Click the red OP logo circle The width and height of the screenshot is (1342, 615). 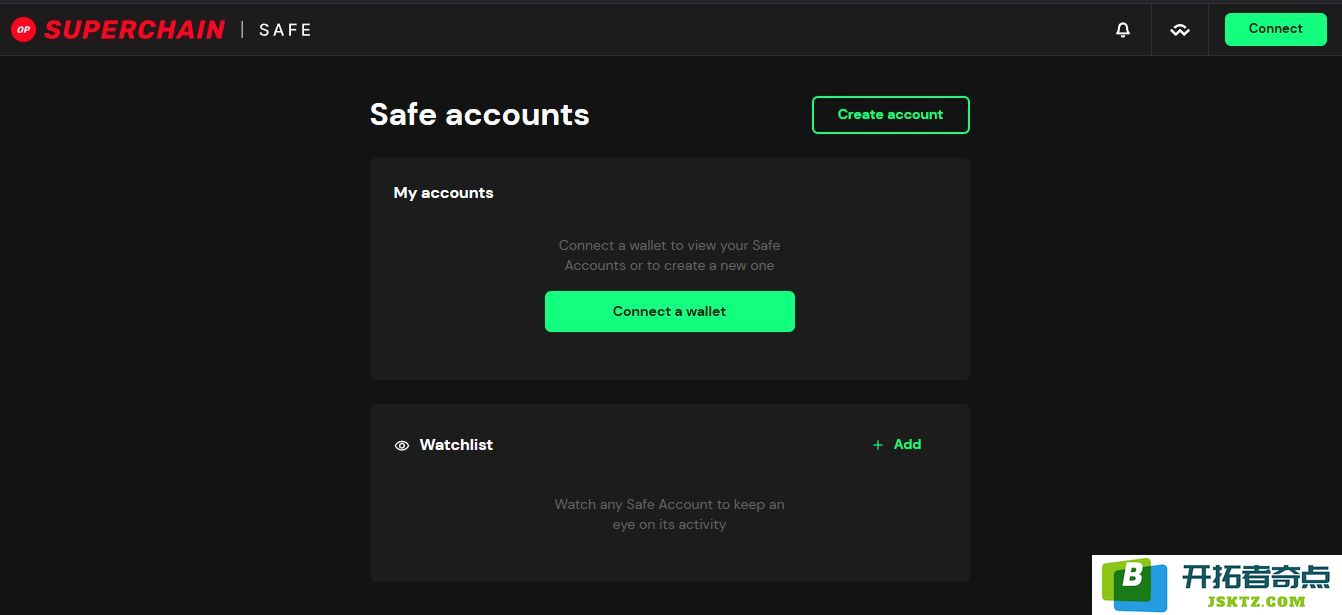pos(23,30)
